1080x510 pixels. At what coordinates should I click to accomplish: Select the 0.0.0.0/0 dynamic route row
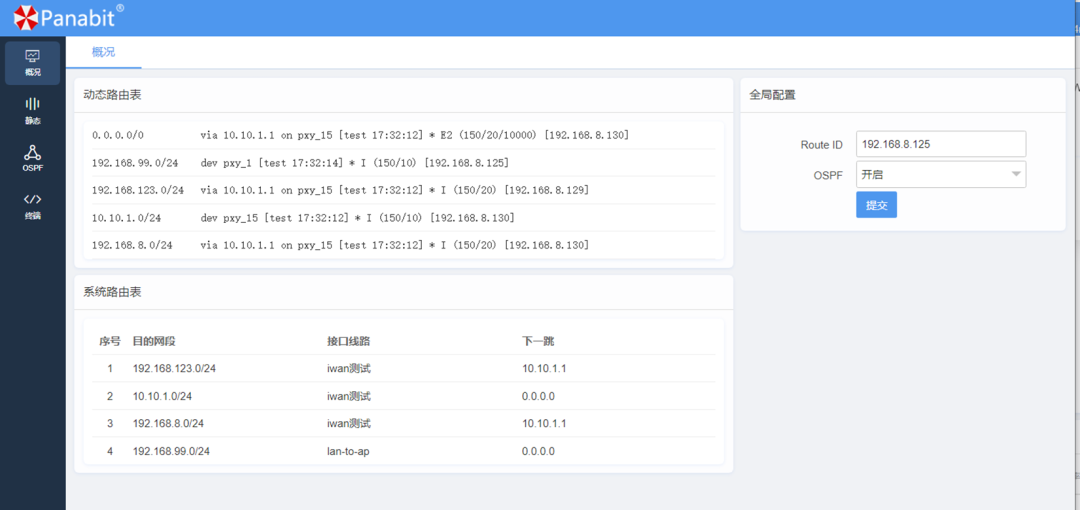pyautogui.click(x=404, y=135)
